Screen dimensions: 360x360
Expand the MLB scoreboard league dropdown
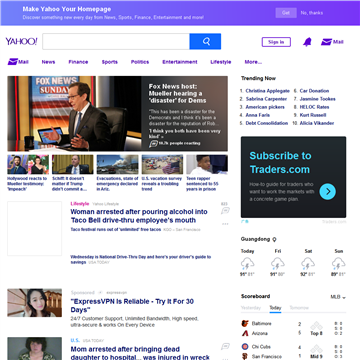click(338, 297)
